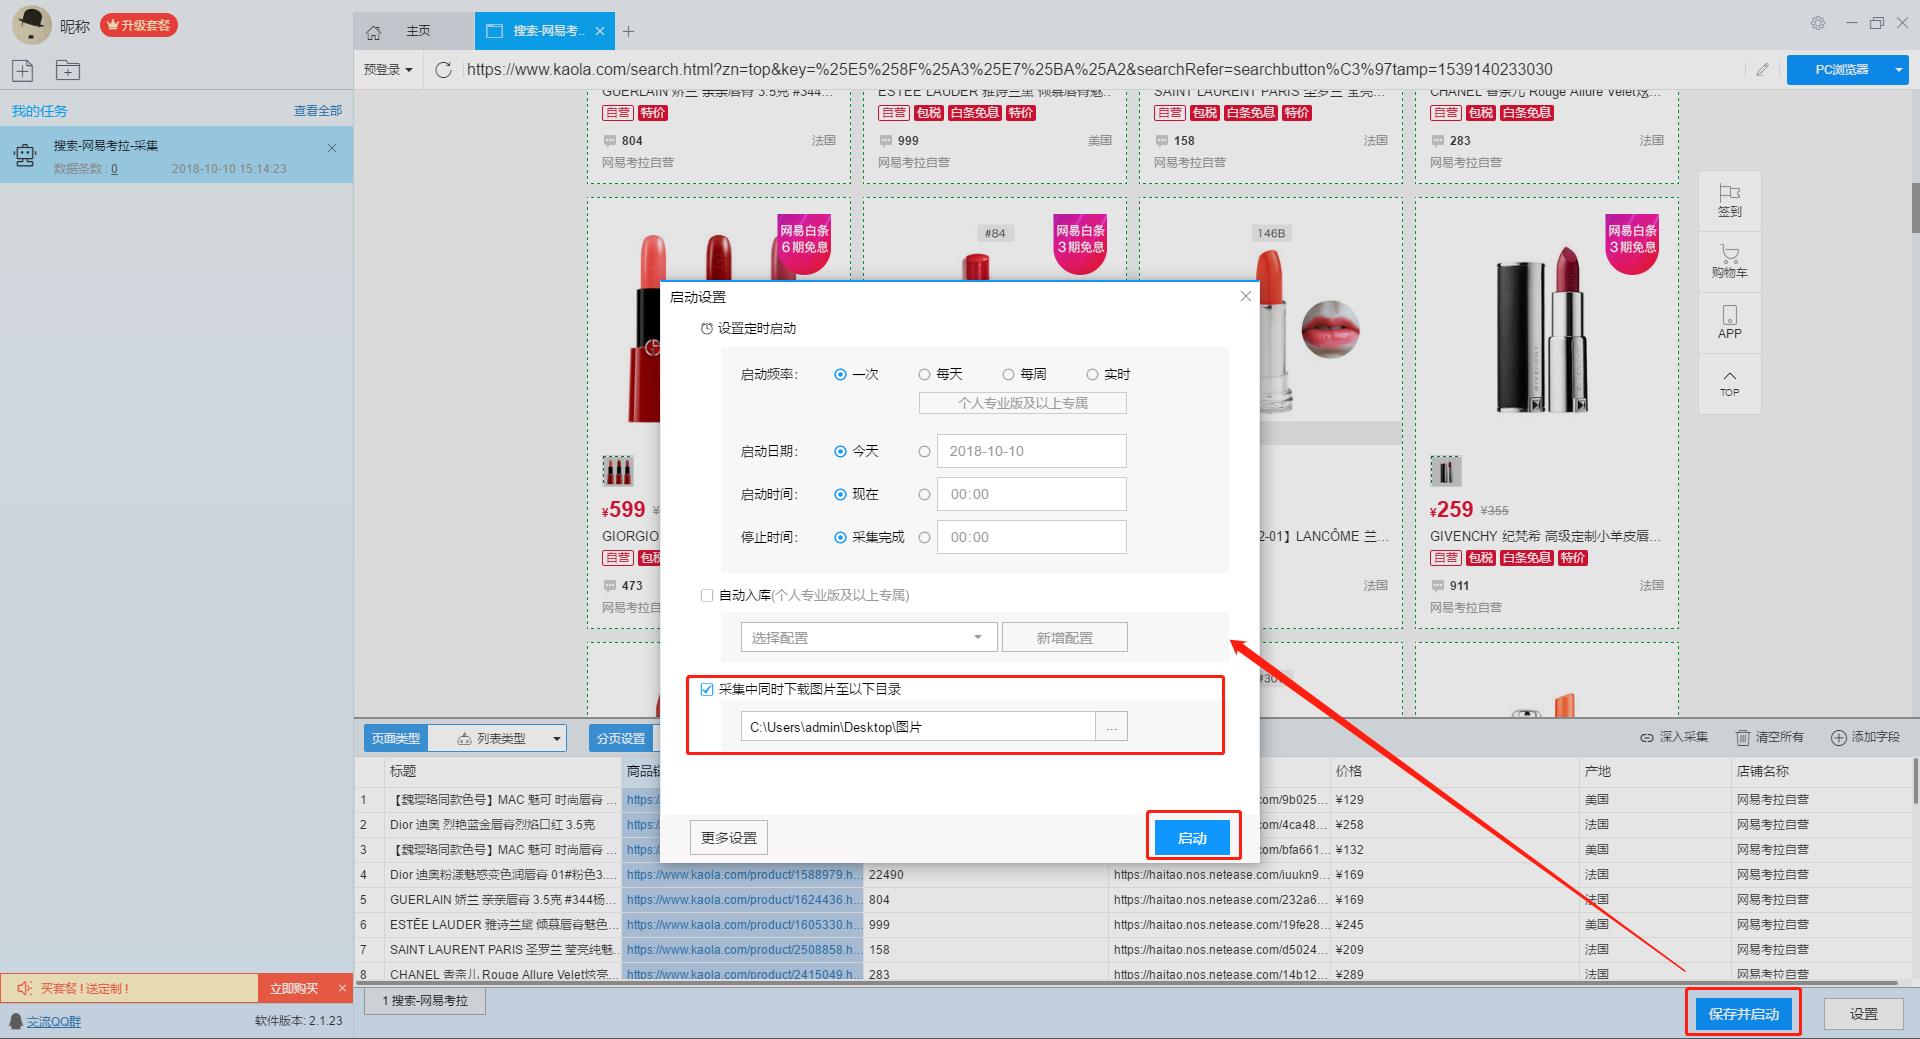Select 每周 start frequency
The width and height of the screenshot is (1920, 1039).
pos(1008,374)
